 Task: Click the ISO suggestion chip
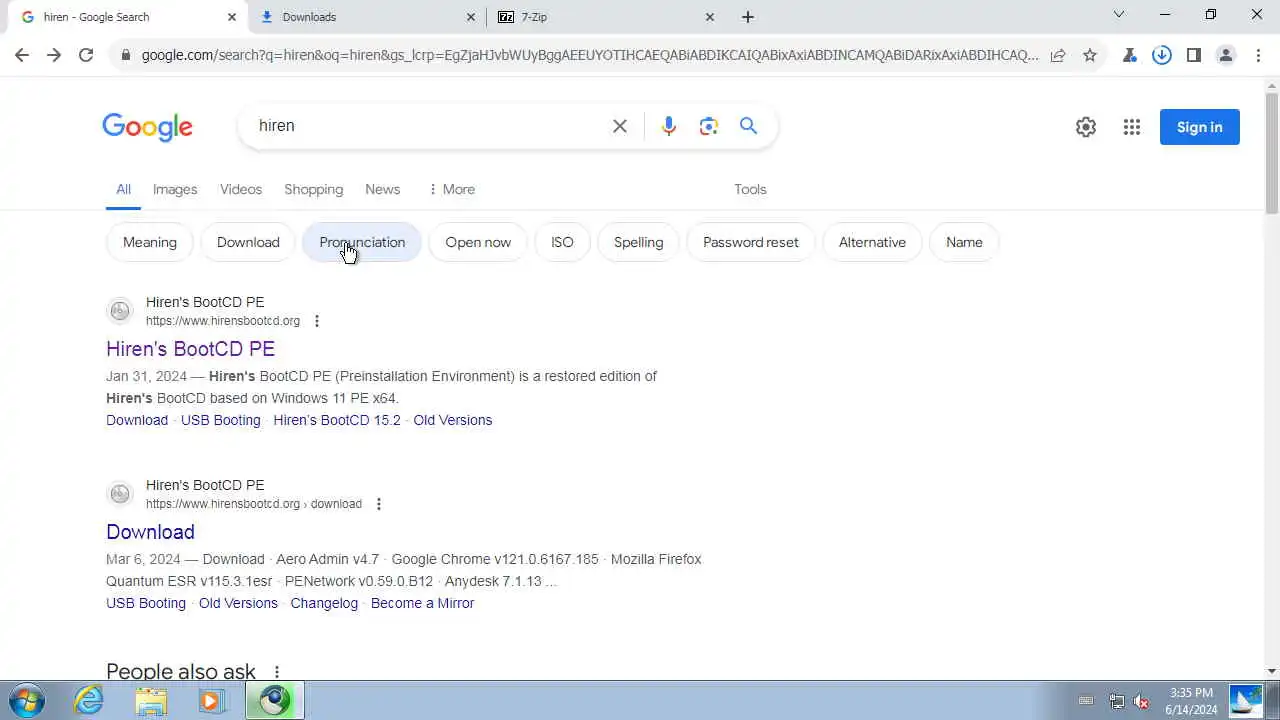coord(562,242)
